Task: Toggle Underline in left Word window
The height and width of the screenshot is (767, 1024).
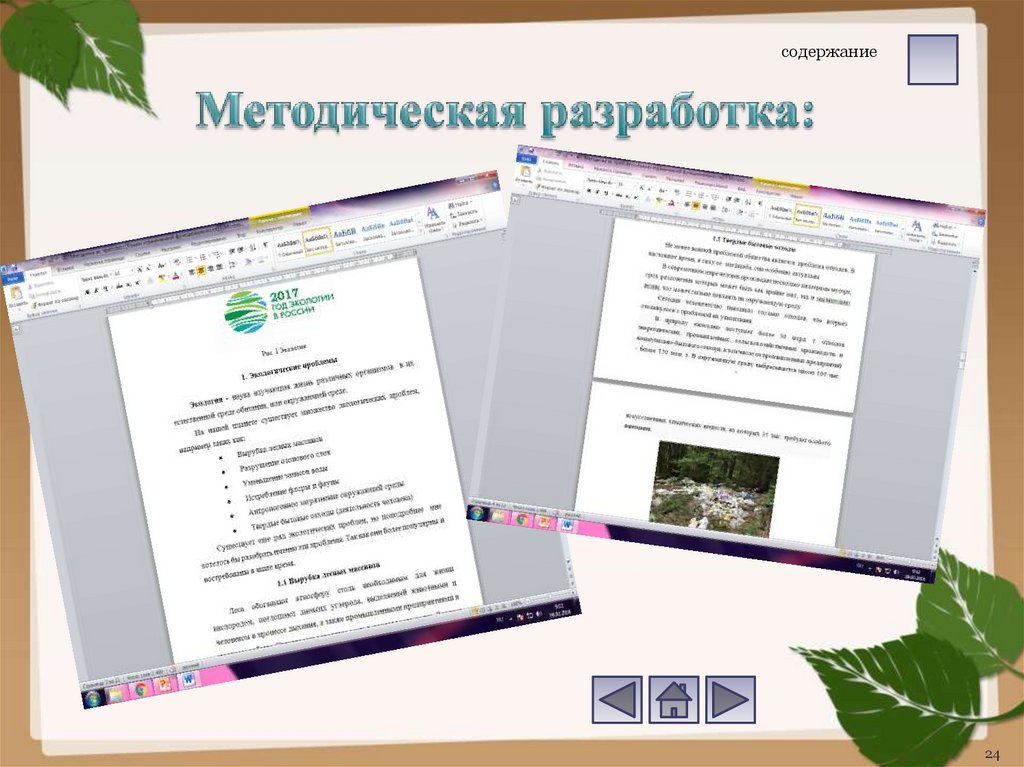Action: pyautogui.click(x=105, y=289)
